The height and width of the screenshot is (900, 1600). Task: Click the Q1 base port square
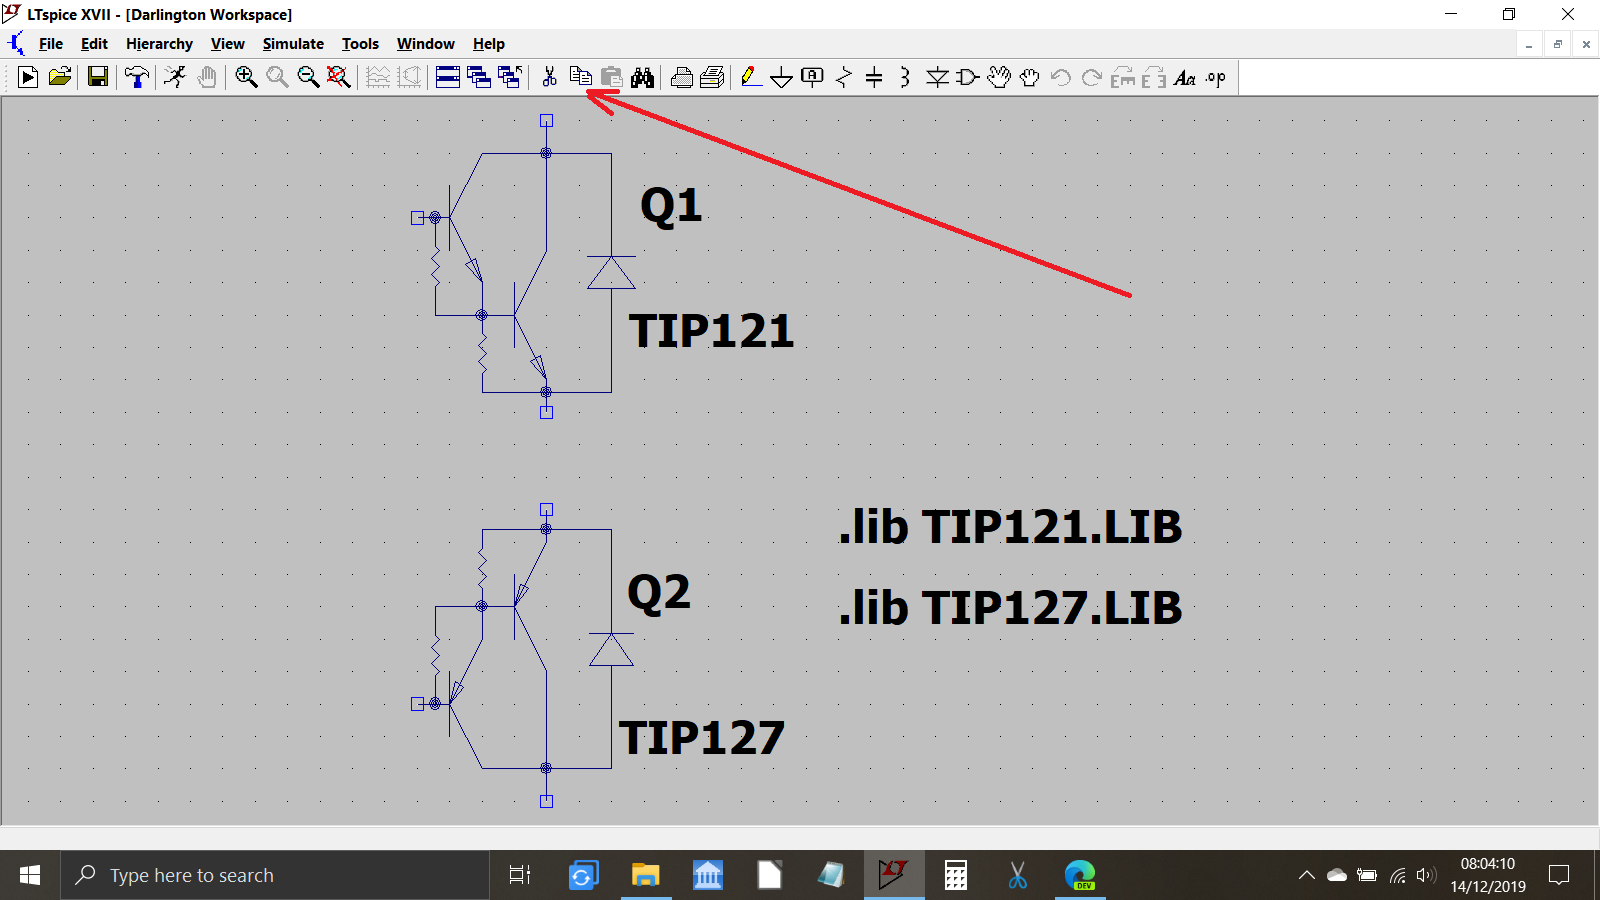[418, 217]
